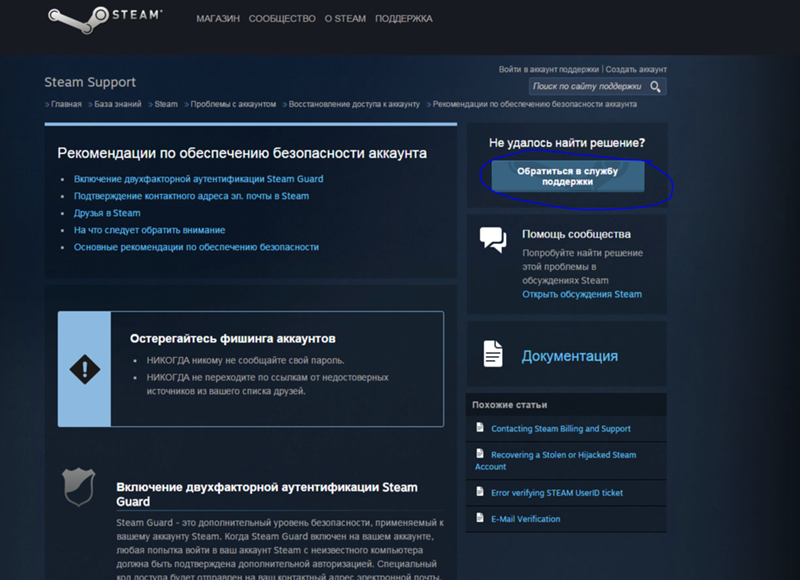800x580 pixels.
Task: Go to Steam breadcrumb
Action: [x=166, y=104]
